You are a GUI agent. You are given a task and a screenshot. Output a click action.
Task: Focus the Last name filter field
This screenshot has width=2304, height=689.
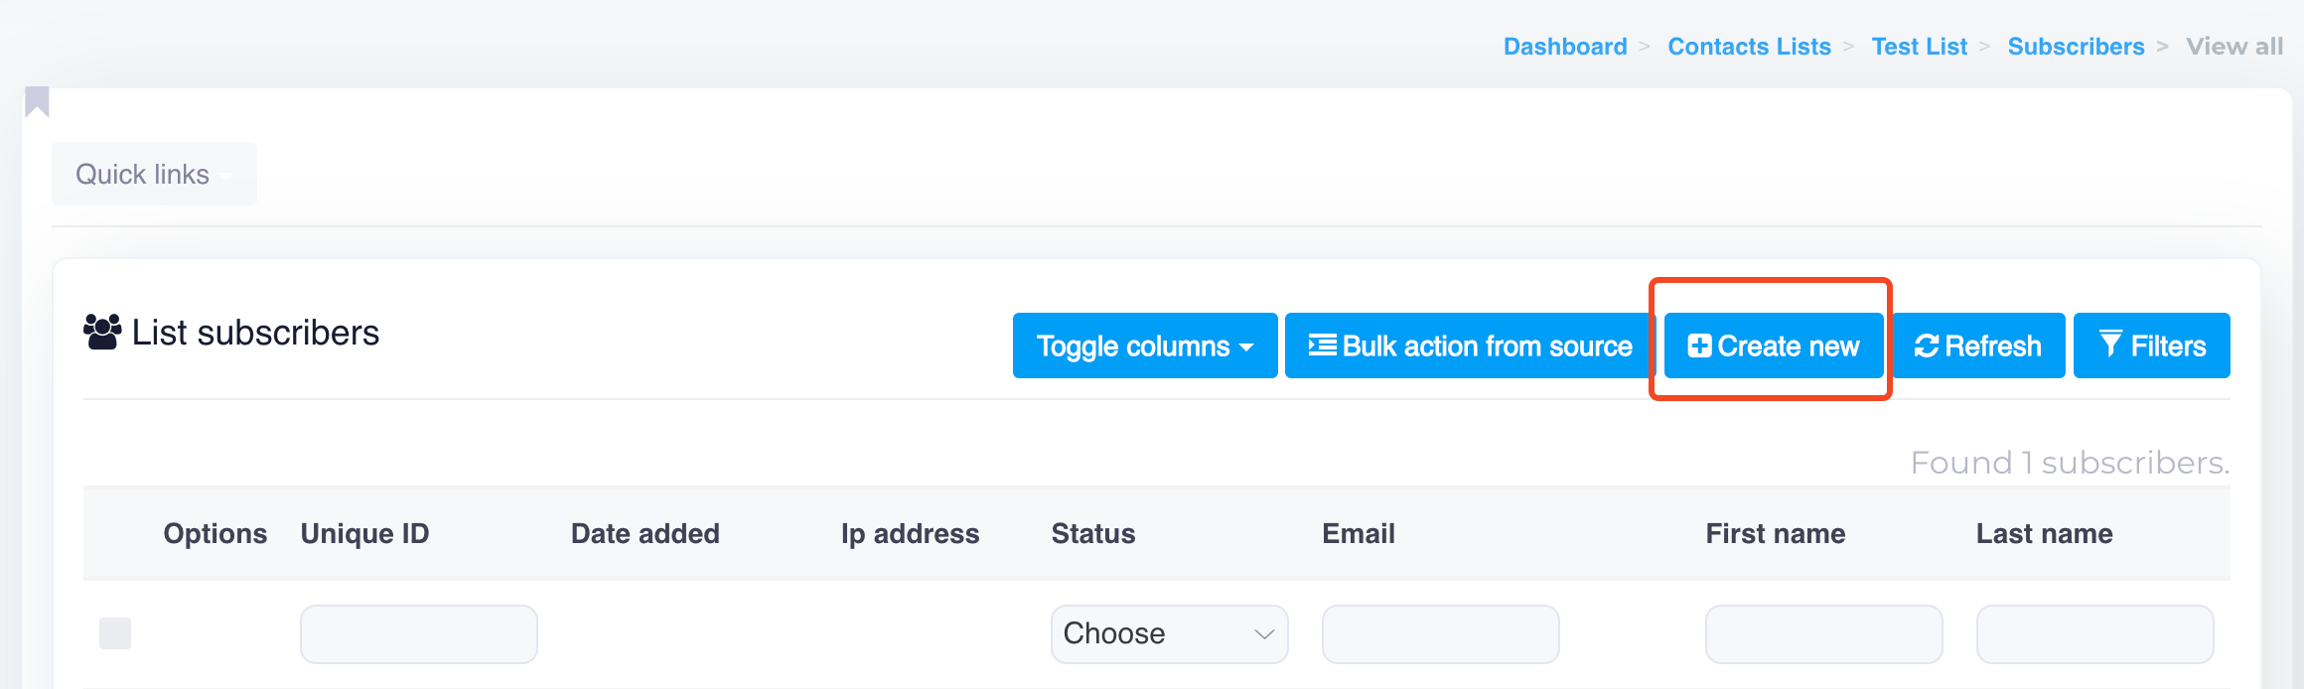point(2094,634)
